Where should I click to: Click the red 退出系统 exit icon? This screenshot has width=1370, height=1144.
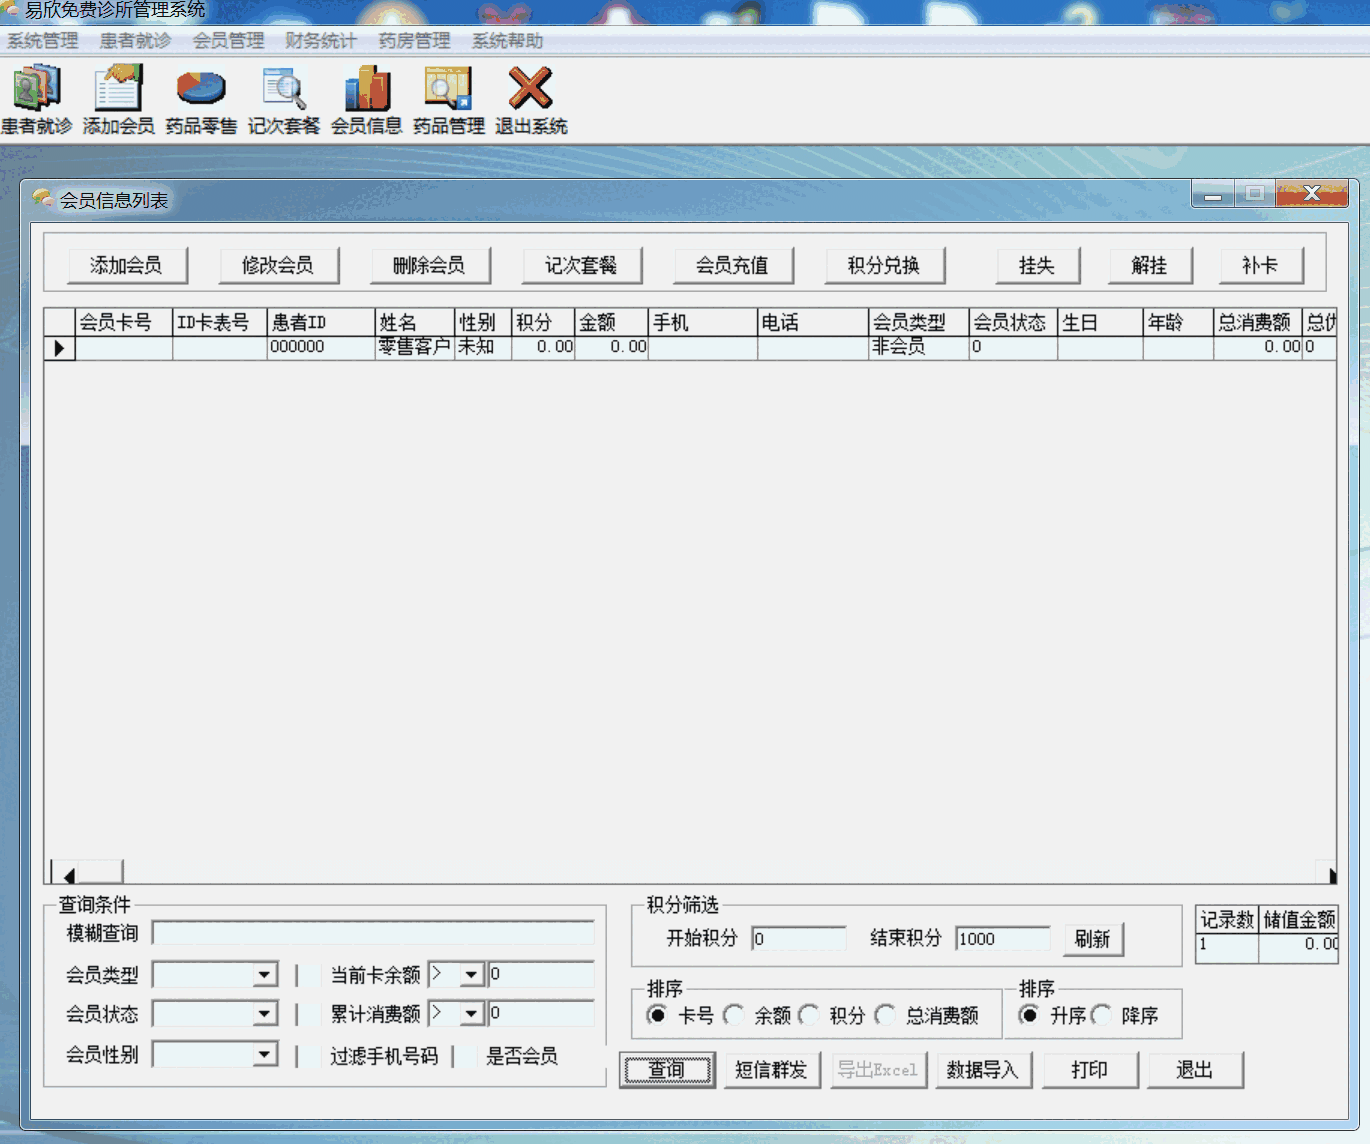pyautogui.click(x=530, y=95)
